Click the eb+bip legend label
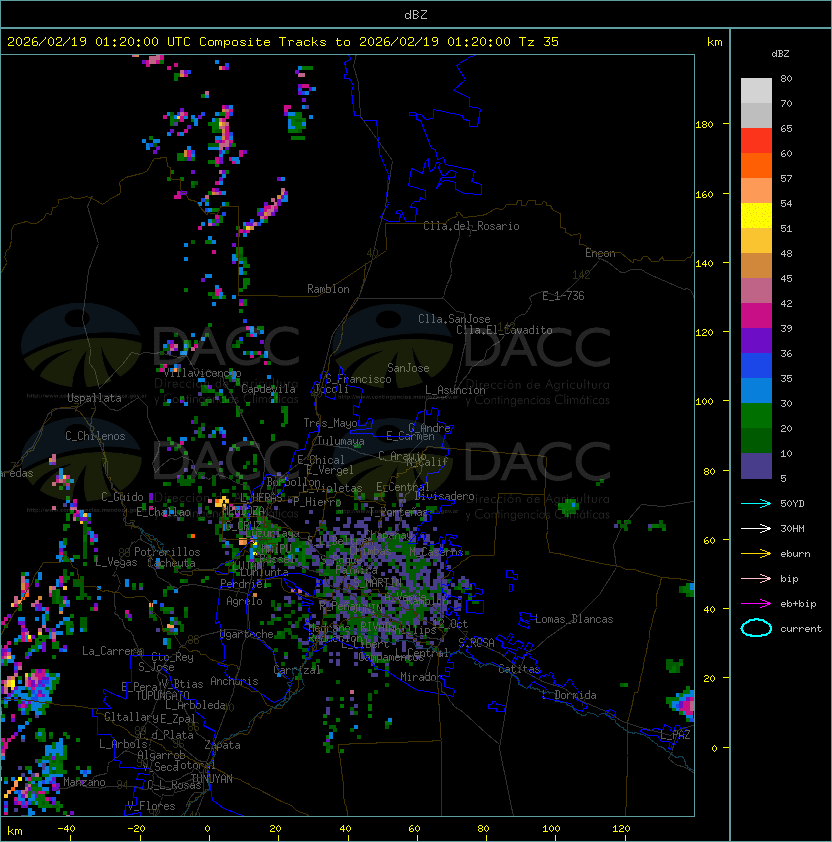 click(798, 604)
